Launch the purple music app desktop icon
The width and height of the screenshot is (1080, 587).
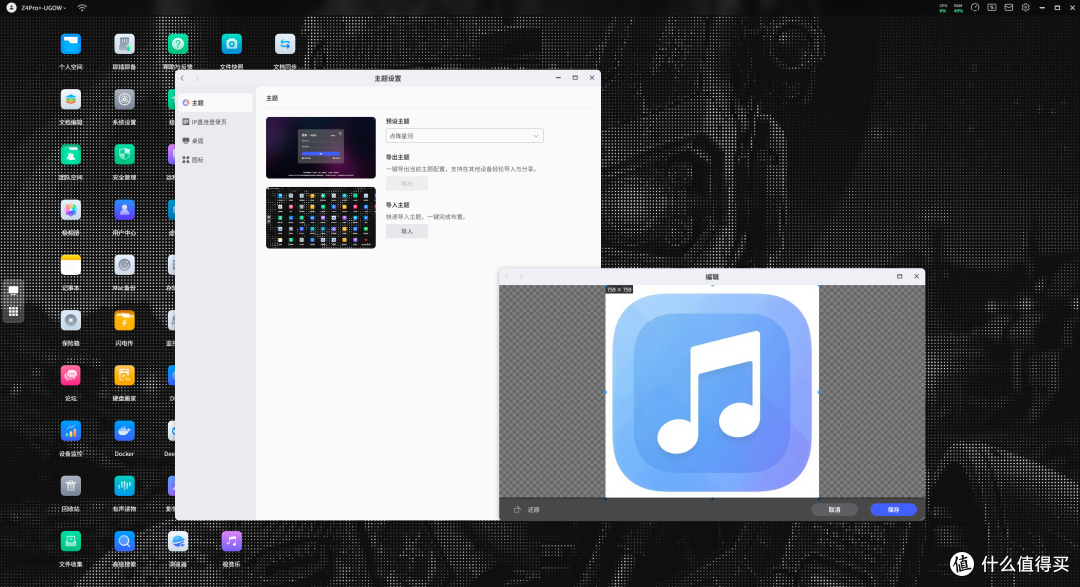[231, 542]
